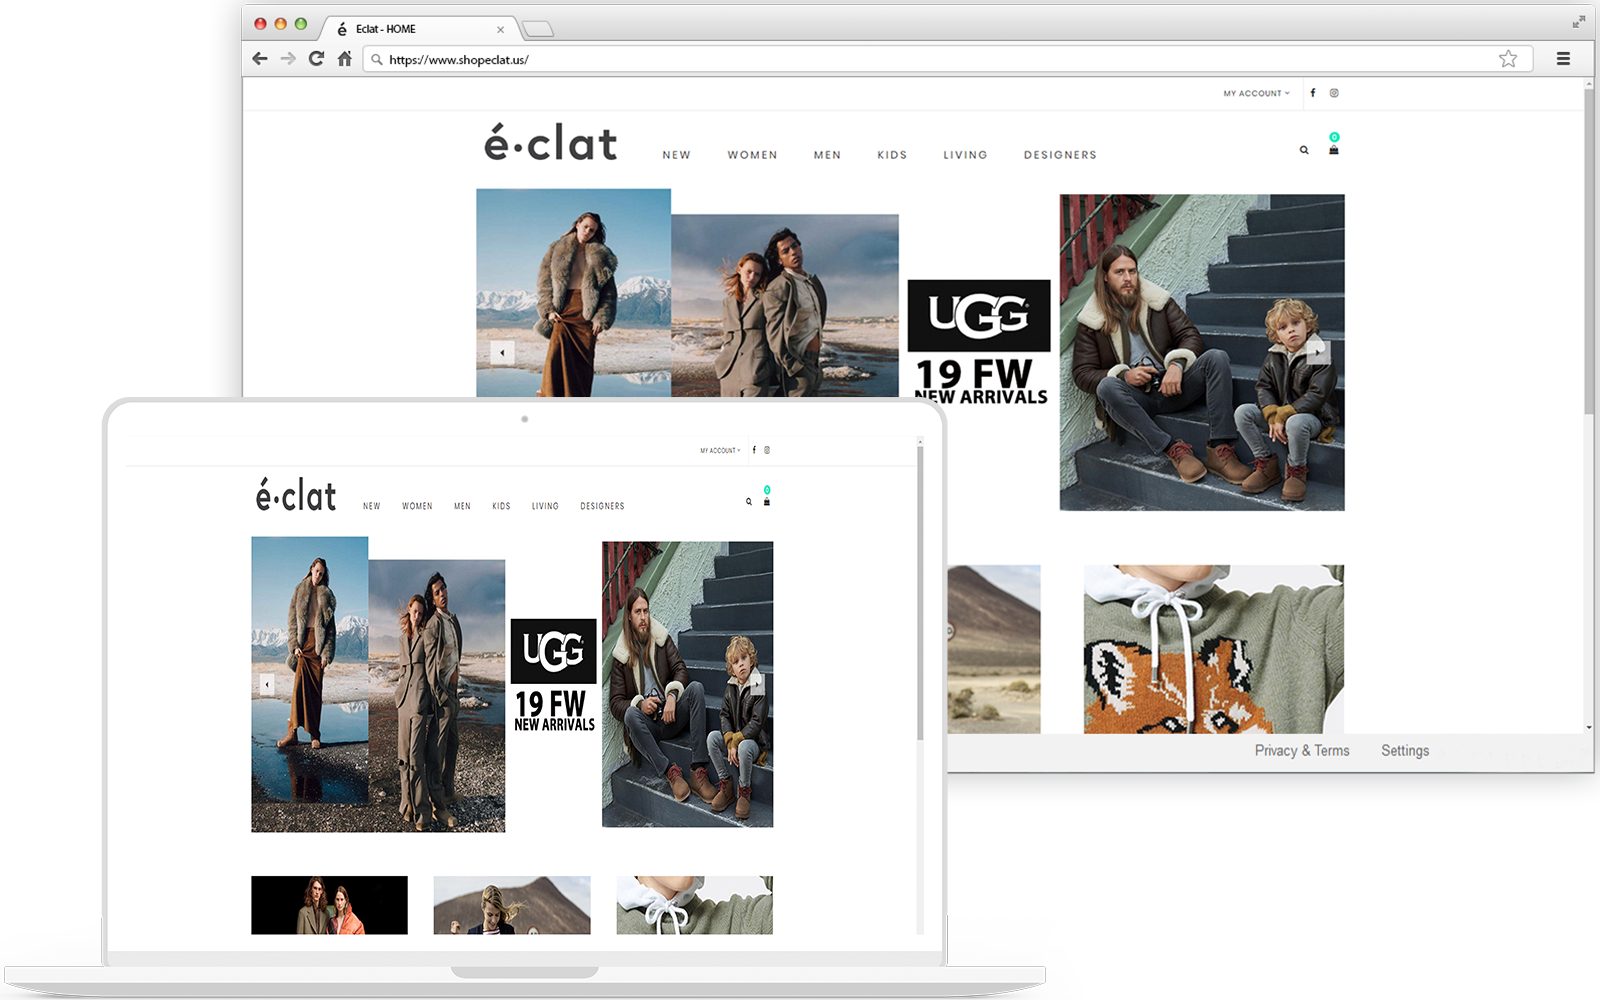The height and width of the screenshot is (1000, 1600).
Task: Open NEW menu in the browser window
Action: pyautogui.click(x=676, y=155)
